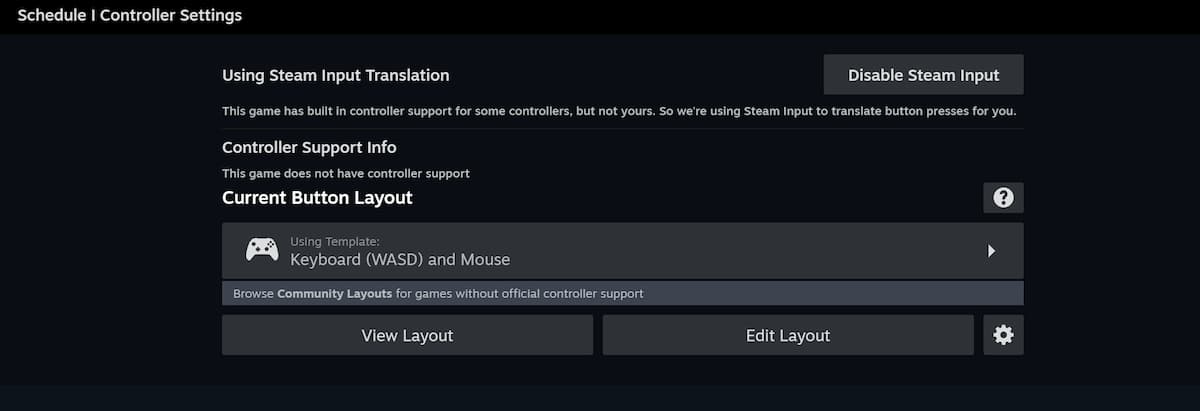
Task: Click the 'Controller Support Info' heading
Action: click(x=309, y=147)
